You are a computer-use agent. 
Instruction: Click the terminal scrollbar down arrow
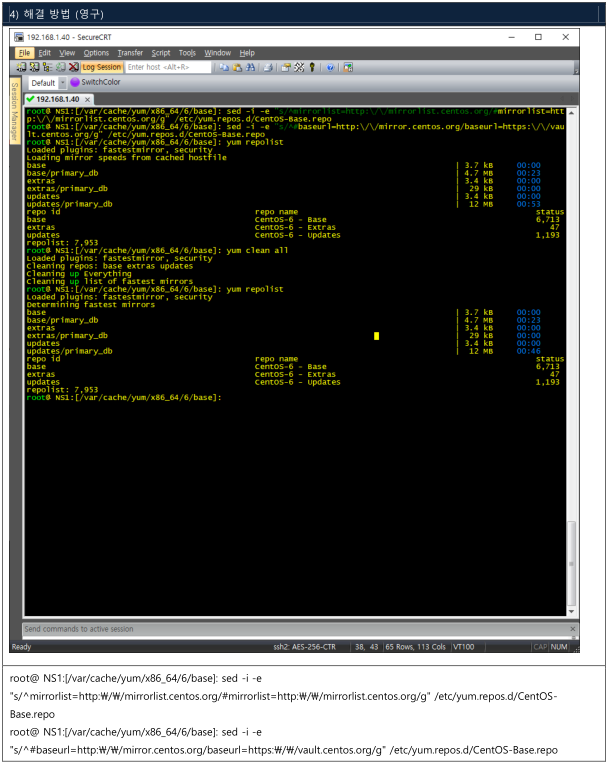572,612
